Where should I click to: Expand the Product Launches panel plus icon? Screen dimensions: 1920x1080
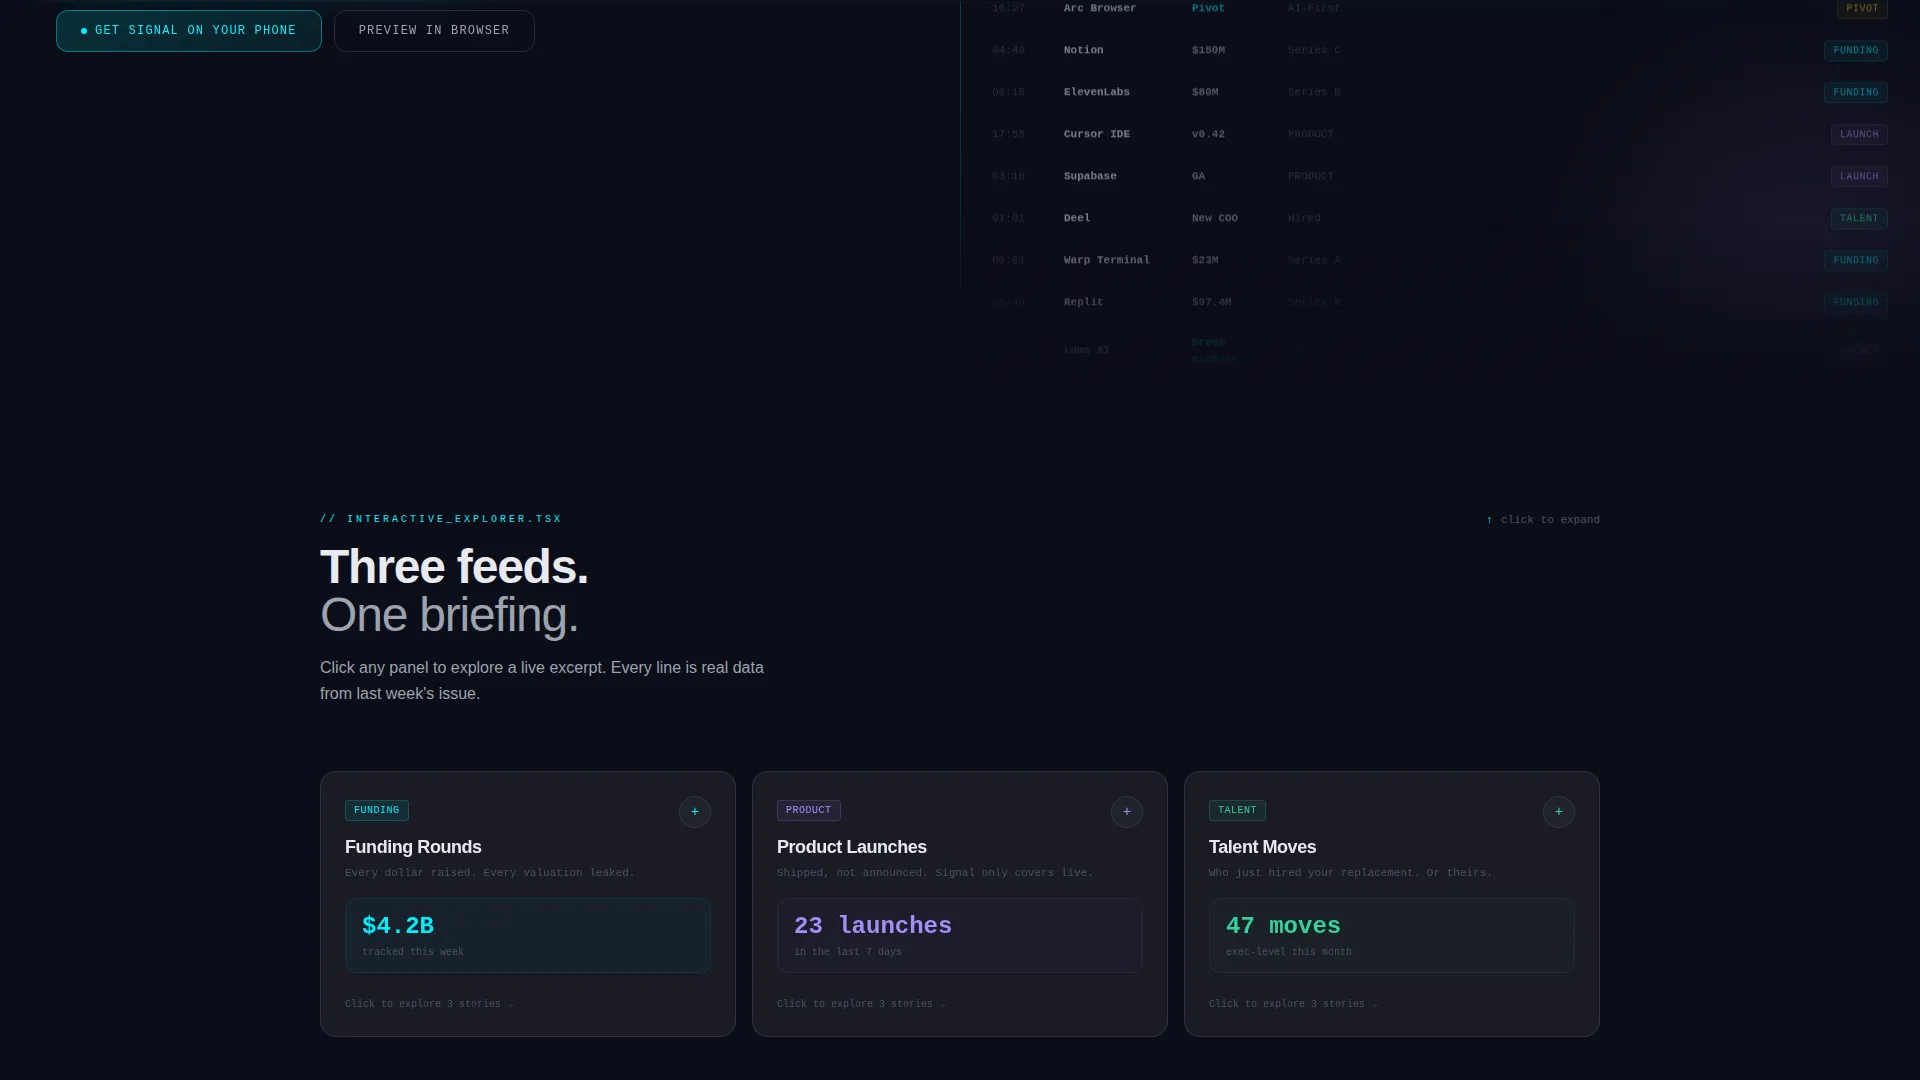[x=1127, y=812]
